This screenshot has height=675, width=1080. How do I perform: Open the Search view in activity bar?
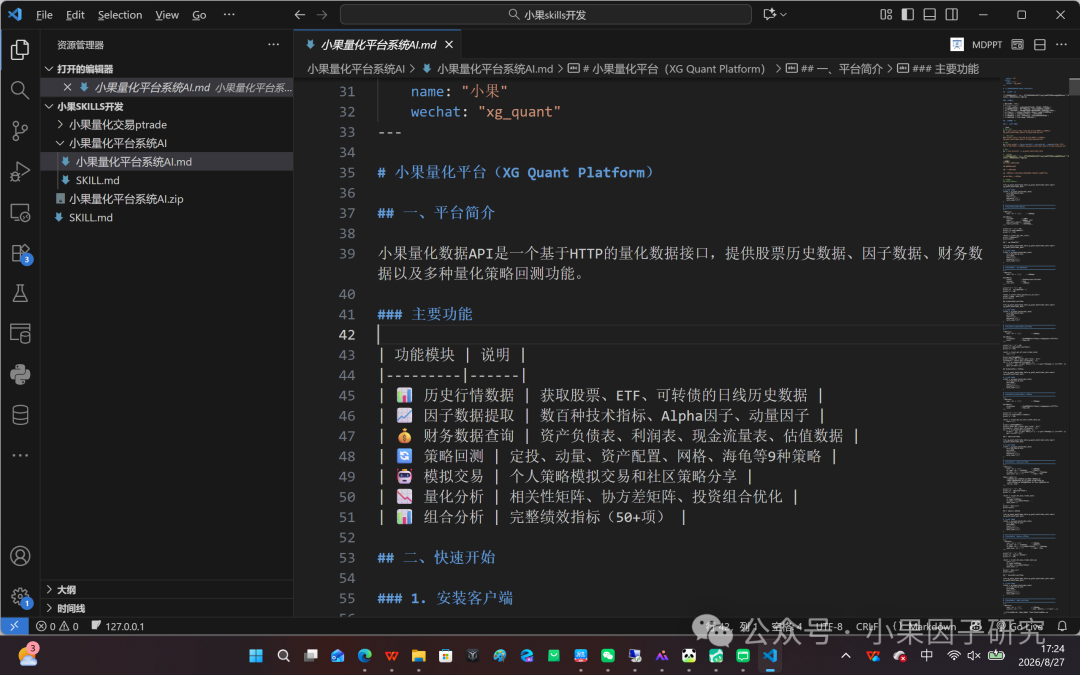tap(20, 90)
